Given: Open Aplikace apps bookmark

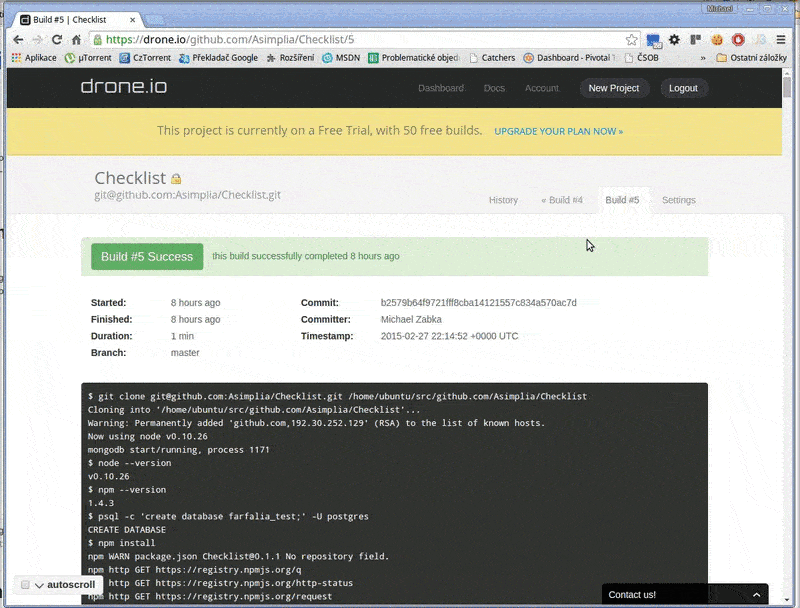Looking at the screenshot, I should [x=34, y=58].
